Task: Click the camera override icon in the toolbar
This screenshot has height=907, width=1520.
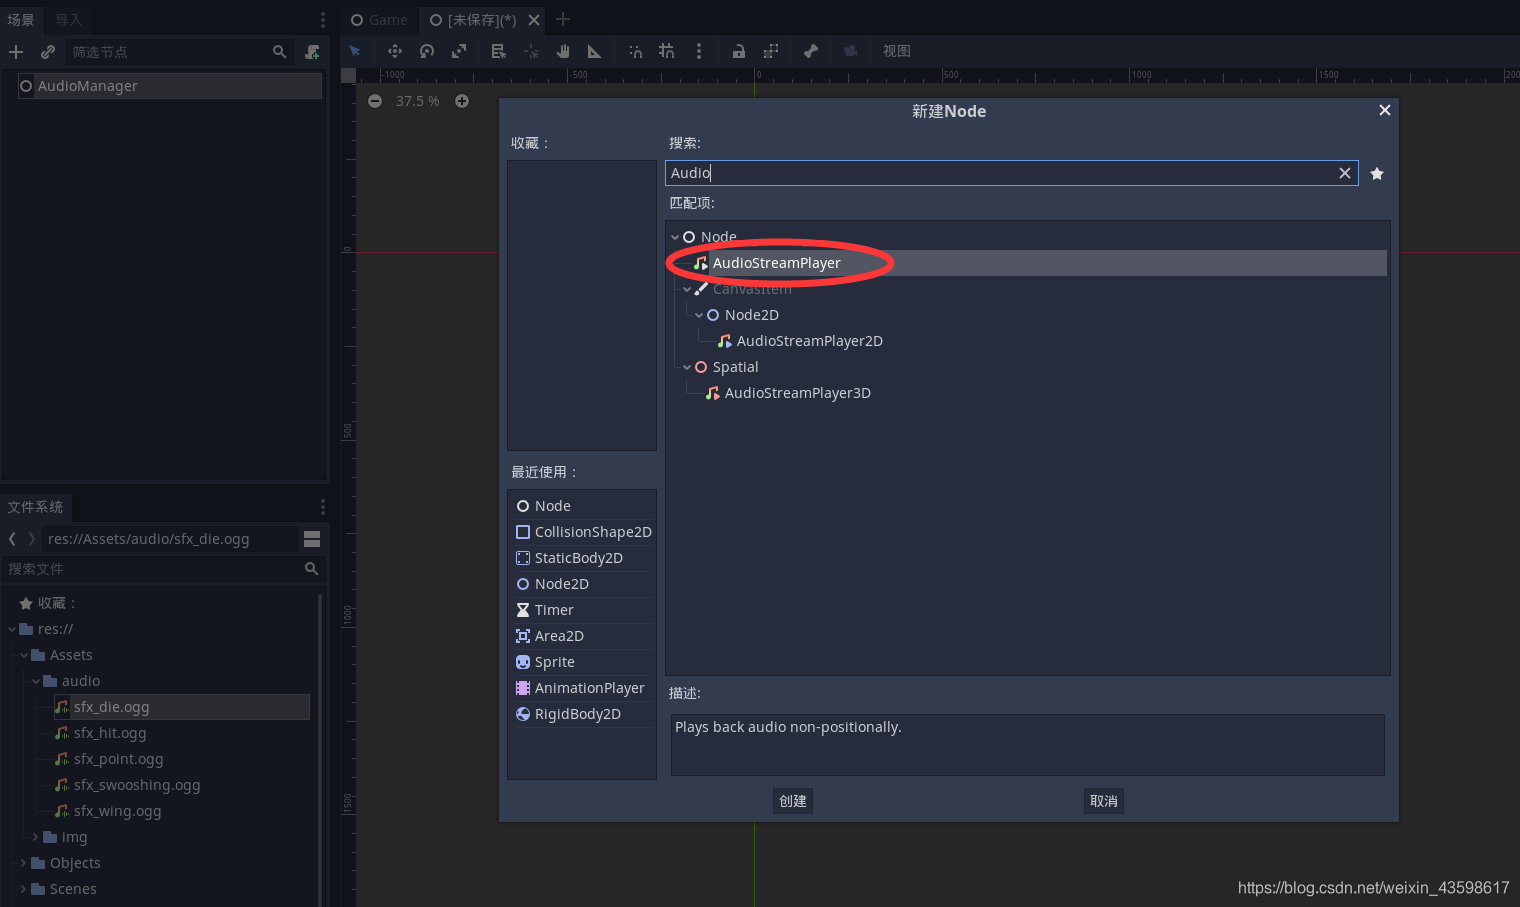Action: 850,51
